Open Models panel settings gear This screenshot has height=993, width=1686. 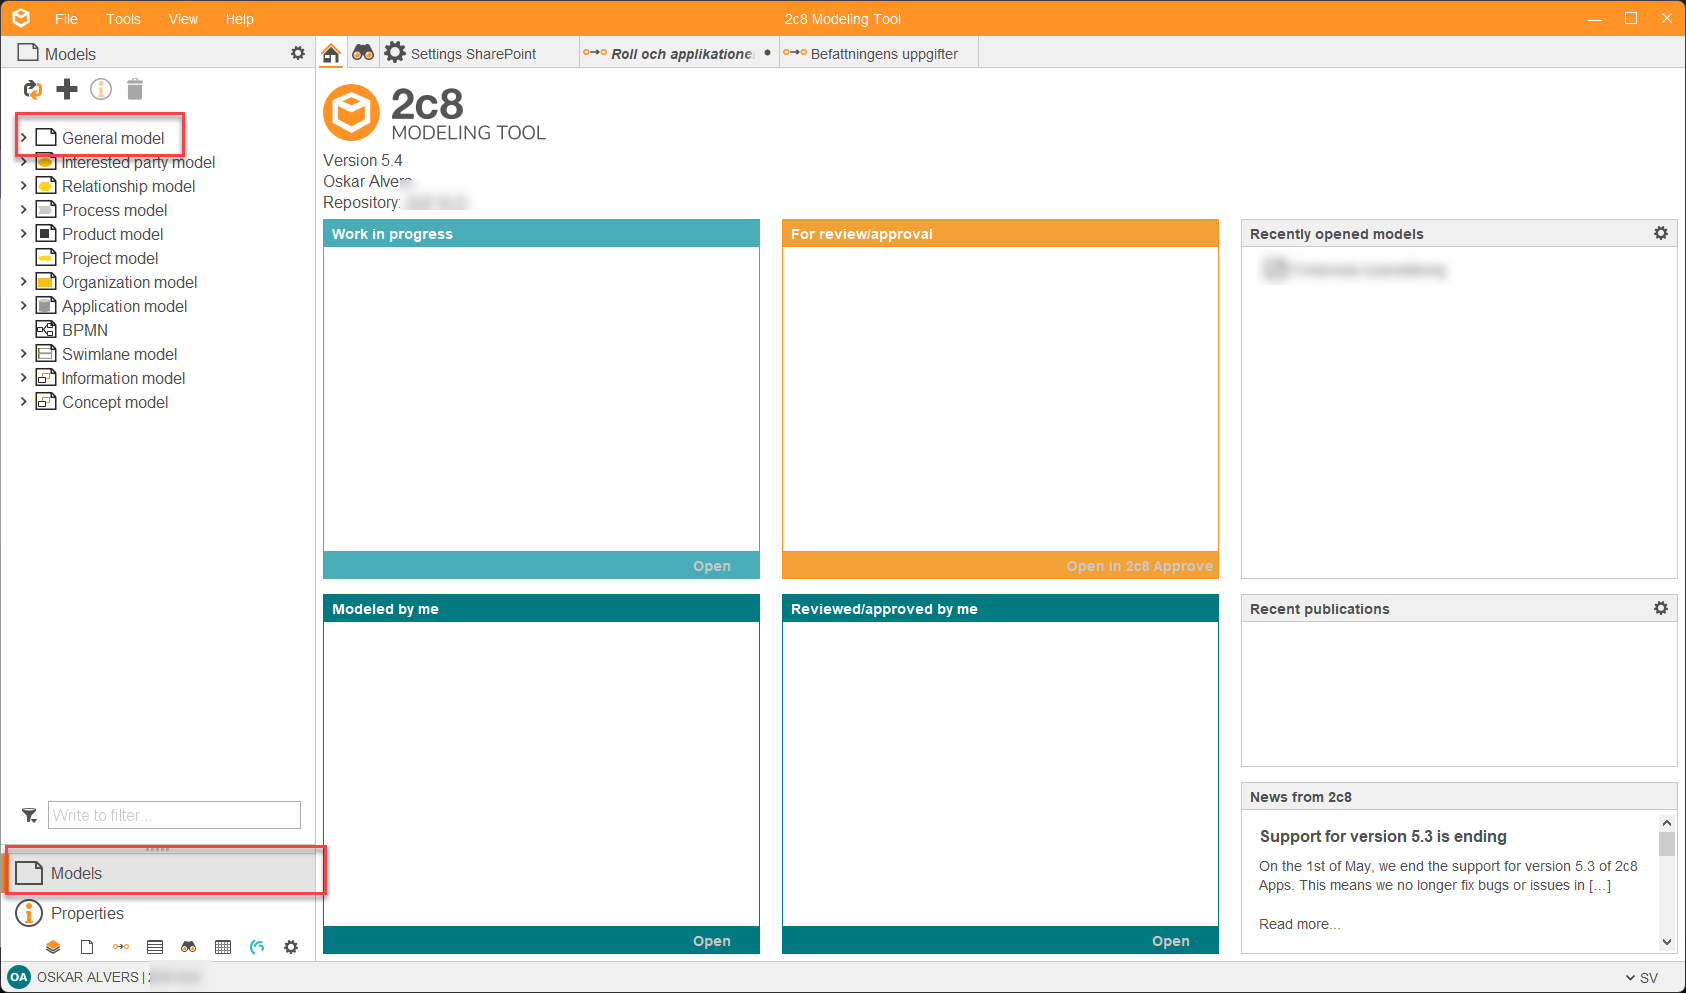(298, 53)
